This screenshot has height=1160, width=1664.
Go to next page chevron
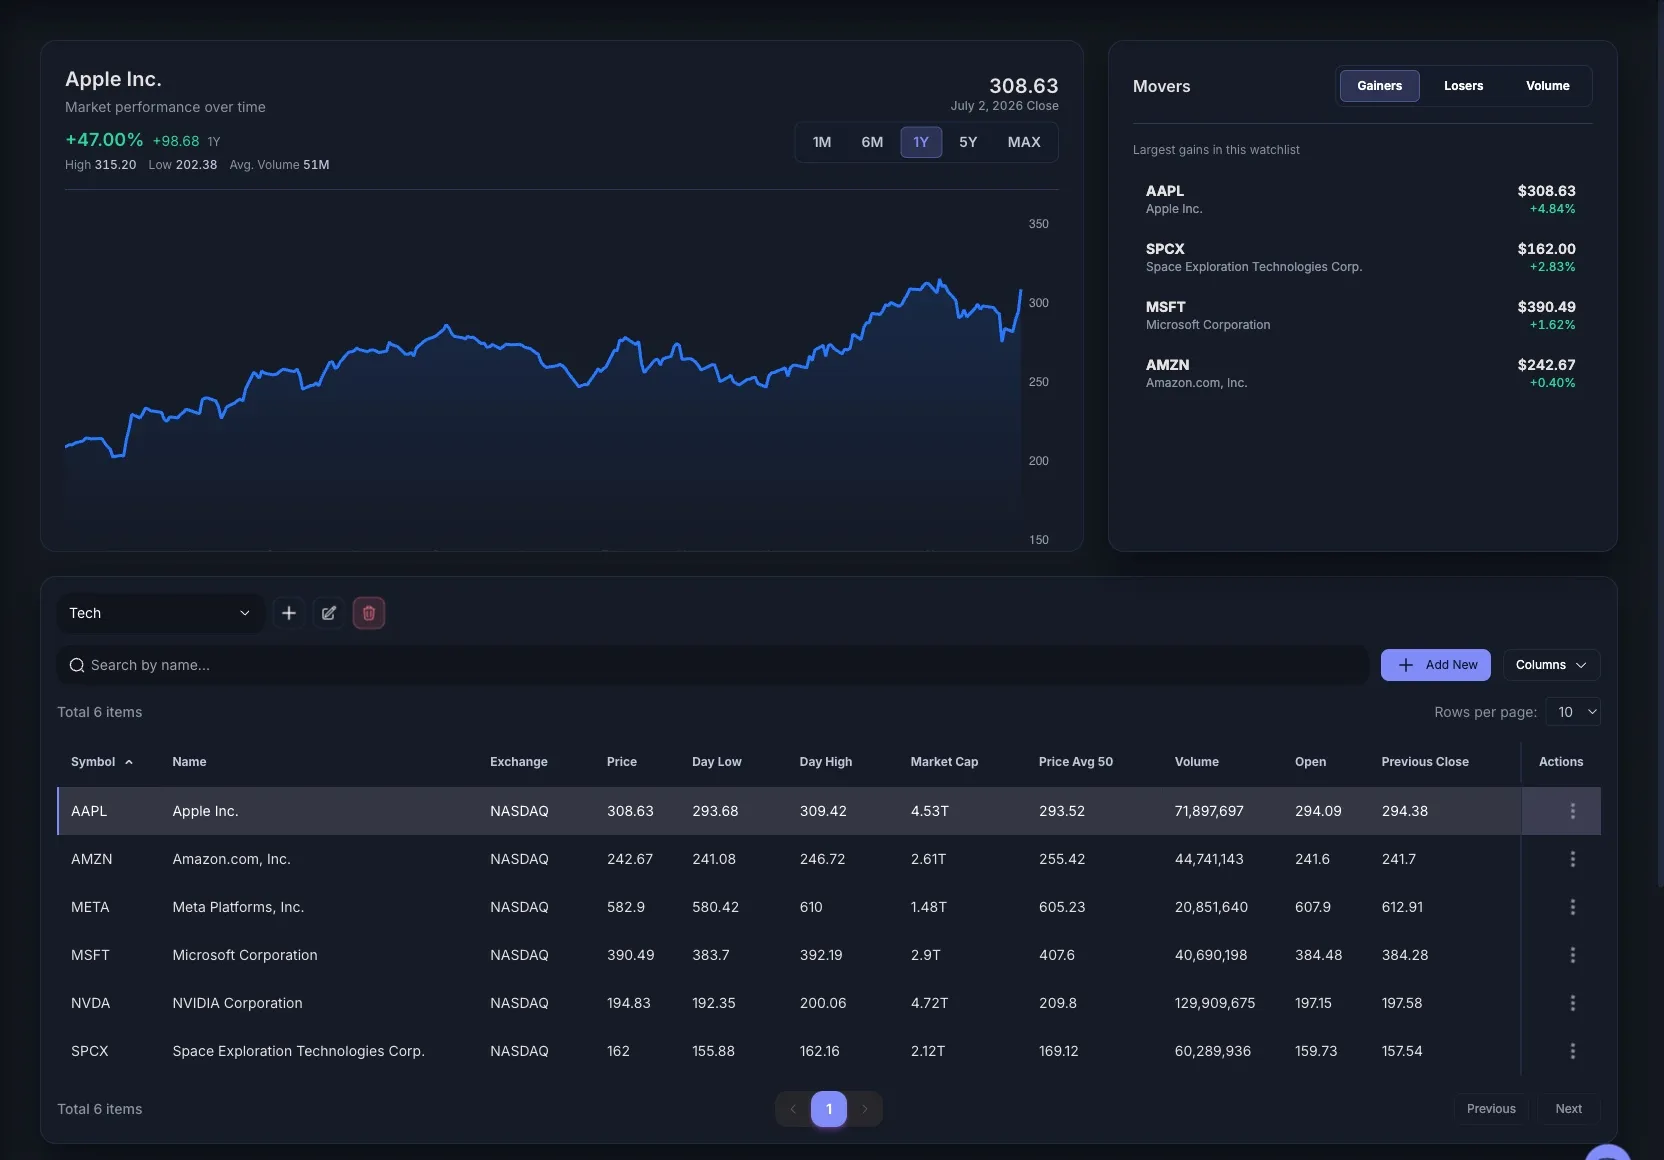(x=865, y=1109)
